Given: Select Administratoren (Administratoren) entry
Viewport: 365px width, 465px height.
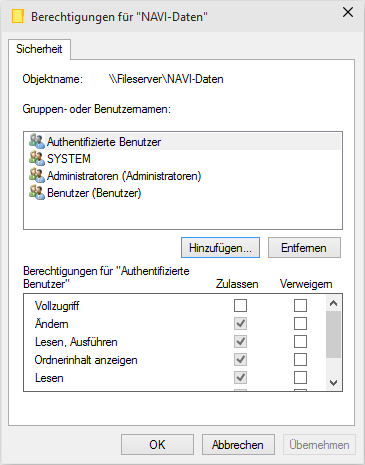Looking at the screenshot, I should tap(183, 176).
